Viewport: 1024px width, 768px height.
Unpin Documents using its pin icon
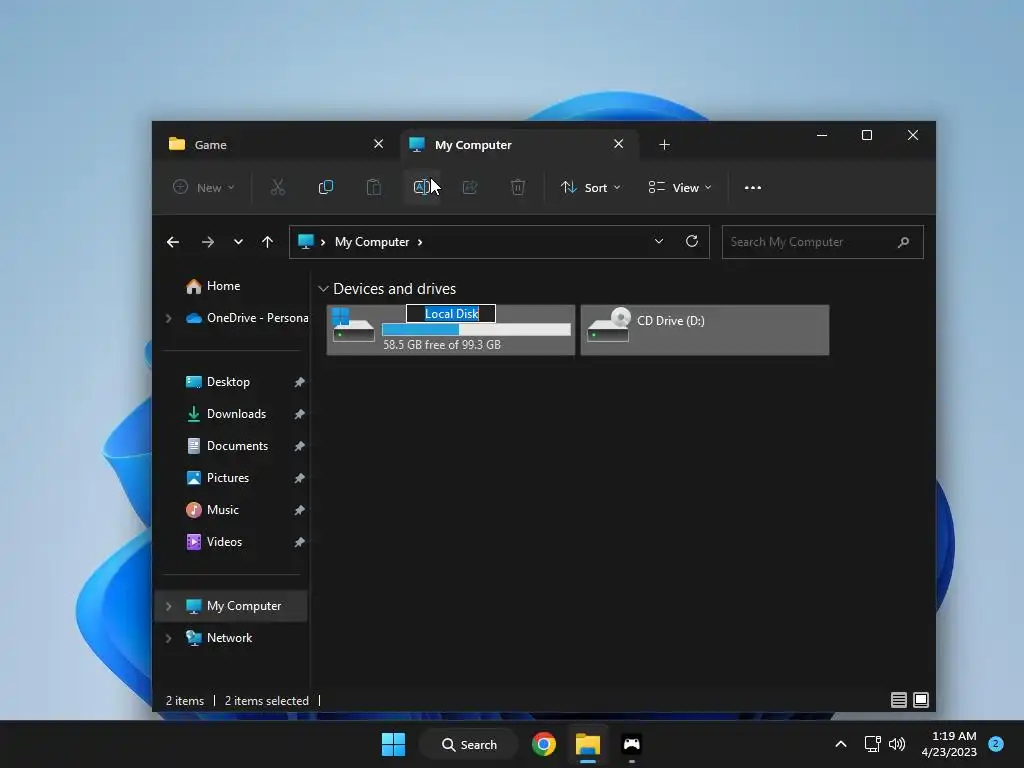pyautogui.click(x=299, y=446)
